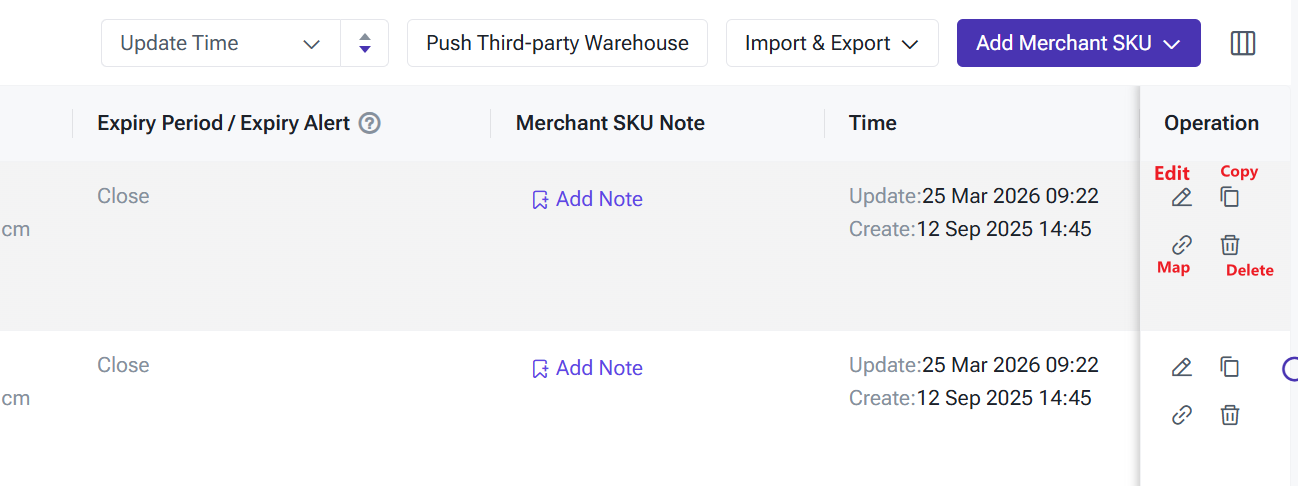The width and height of the screenshot is (1298, 486).
Task: Click the Copy icon in first row
Action: point(1230,197)
